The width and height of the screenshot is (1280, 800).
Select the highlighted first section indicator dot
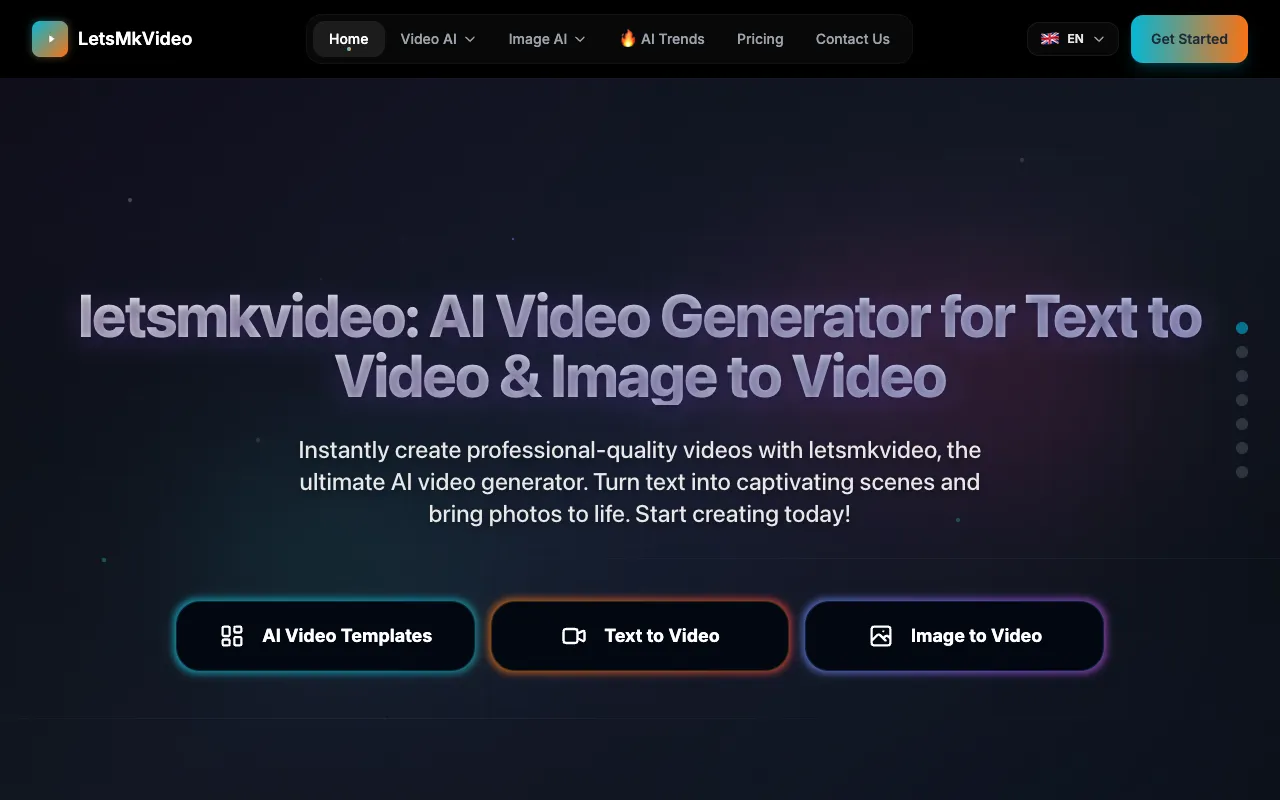[1242, 328]
